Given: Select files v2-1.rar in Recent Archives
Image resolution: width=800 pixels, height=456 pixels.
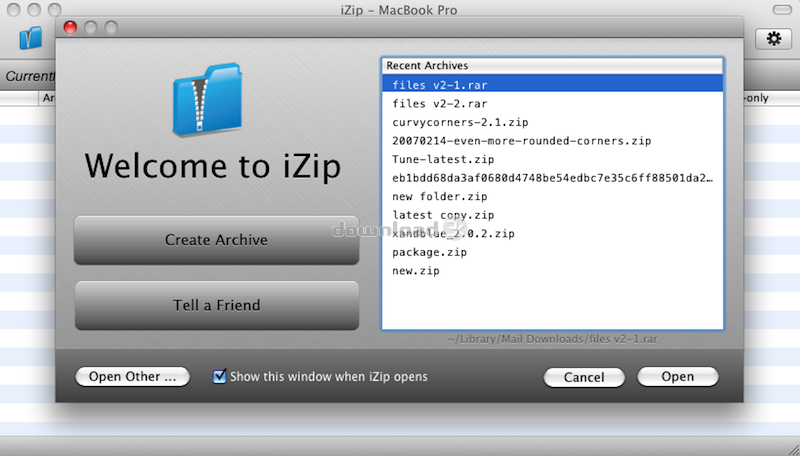Looking at the screenshot, I should (x=553, y=85).
